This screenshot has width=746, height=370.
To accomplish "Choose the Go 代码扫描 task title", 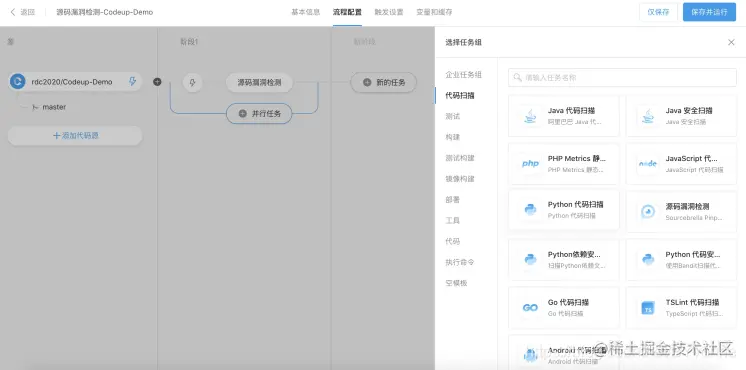I will point(569,302).
